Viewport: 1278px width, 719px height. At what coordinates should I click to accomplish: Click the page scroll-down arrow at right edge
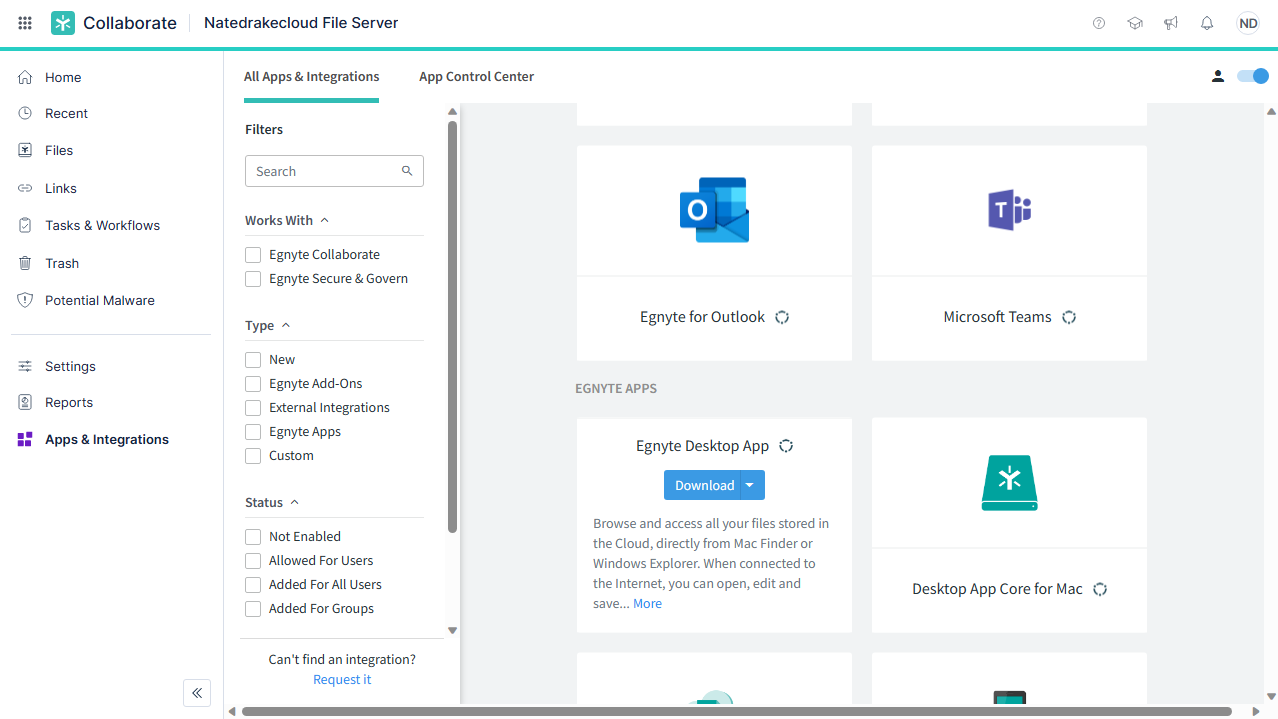tap(1271, 696)
